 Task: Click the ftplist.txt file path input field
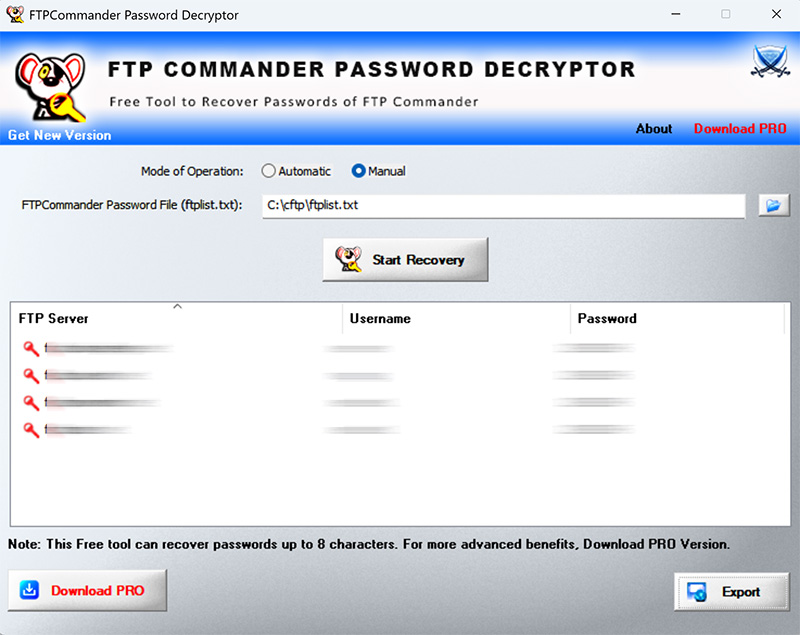503,206
